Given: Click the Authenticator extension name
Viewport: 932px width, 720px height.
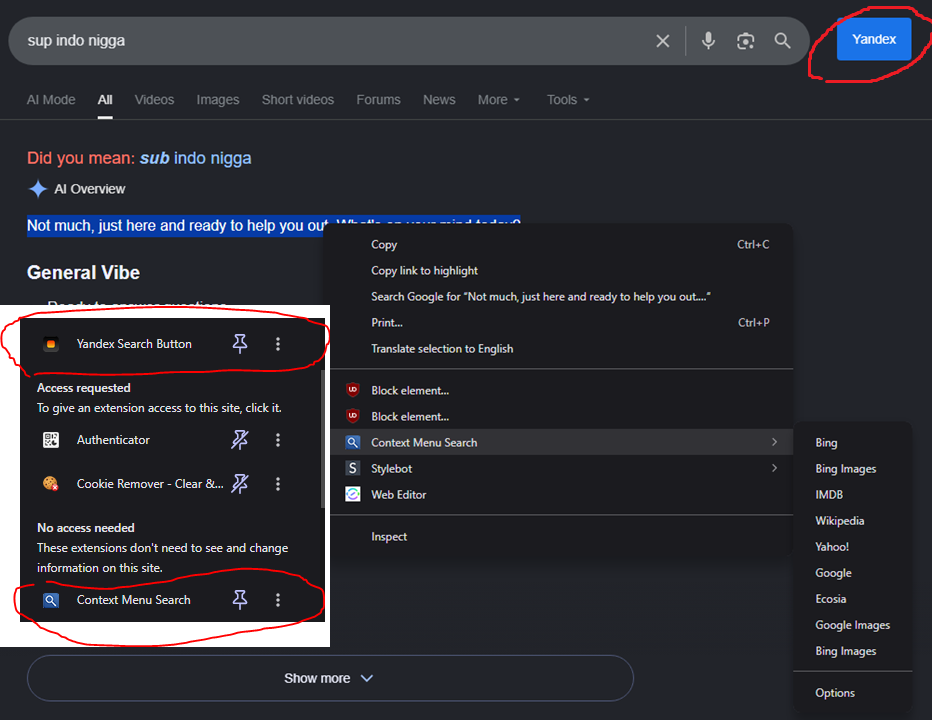Looking at the screenshot, I should [113, 440].
